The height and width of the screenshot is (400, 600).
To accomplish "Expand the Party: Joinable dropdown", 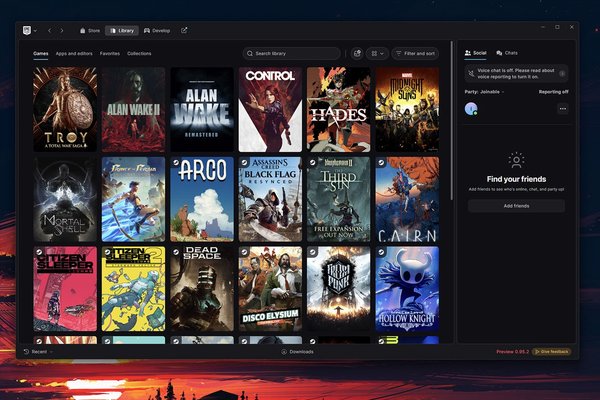I will (484, 92).
